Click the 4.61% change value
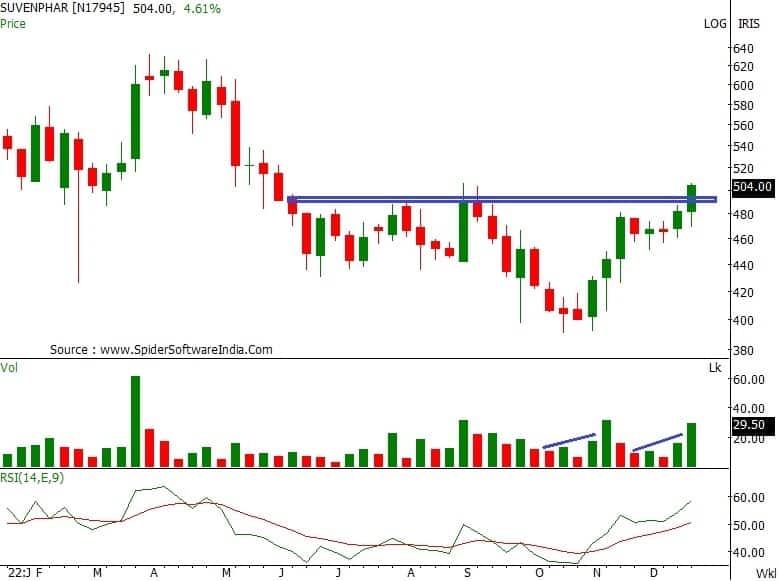The height and width of the screenshot is (581, 779). coord(202,9)
